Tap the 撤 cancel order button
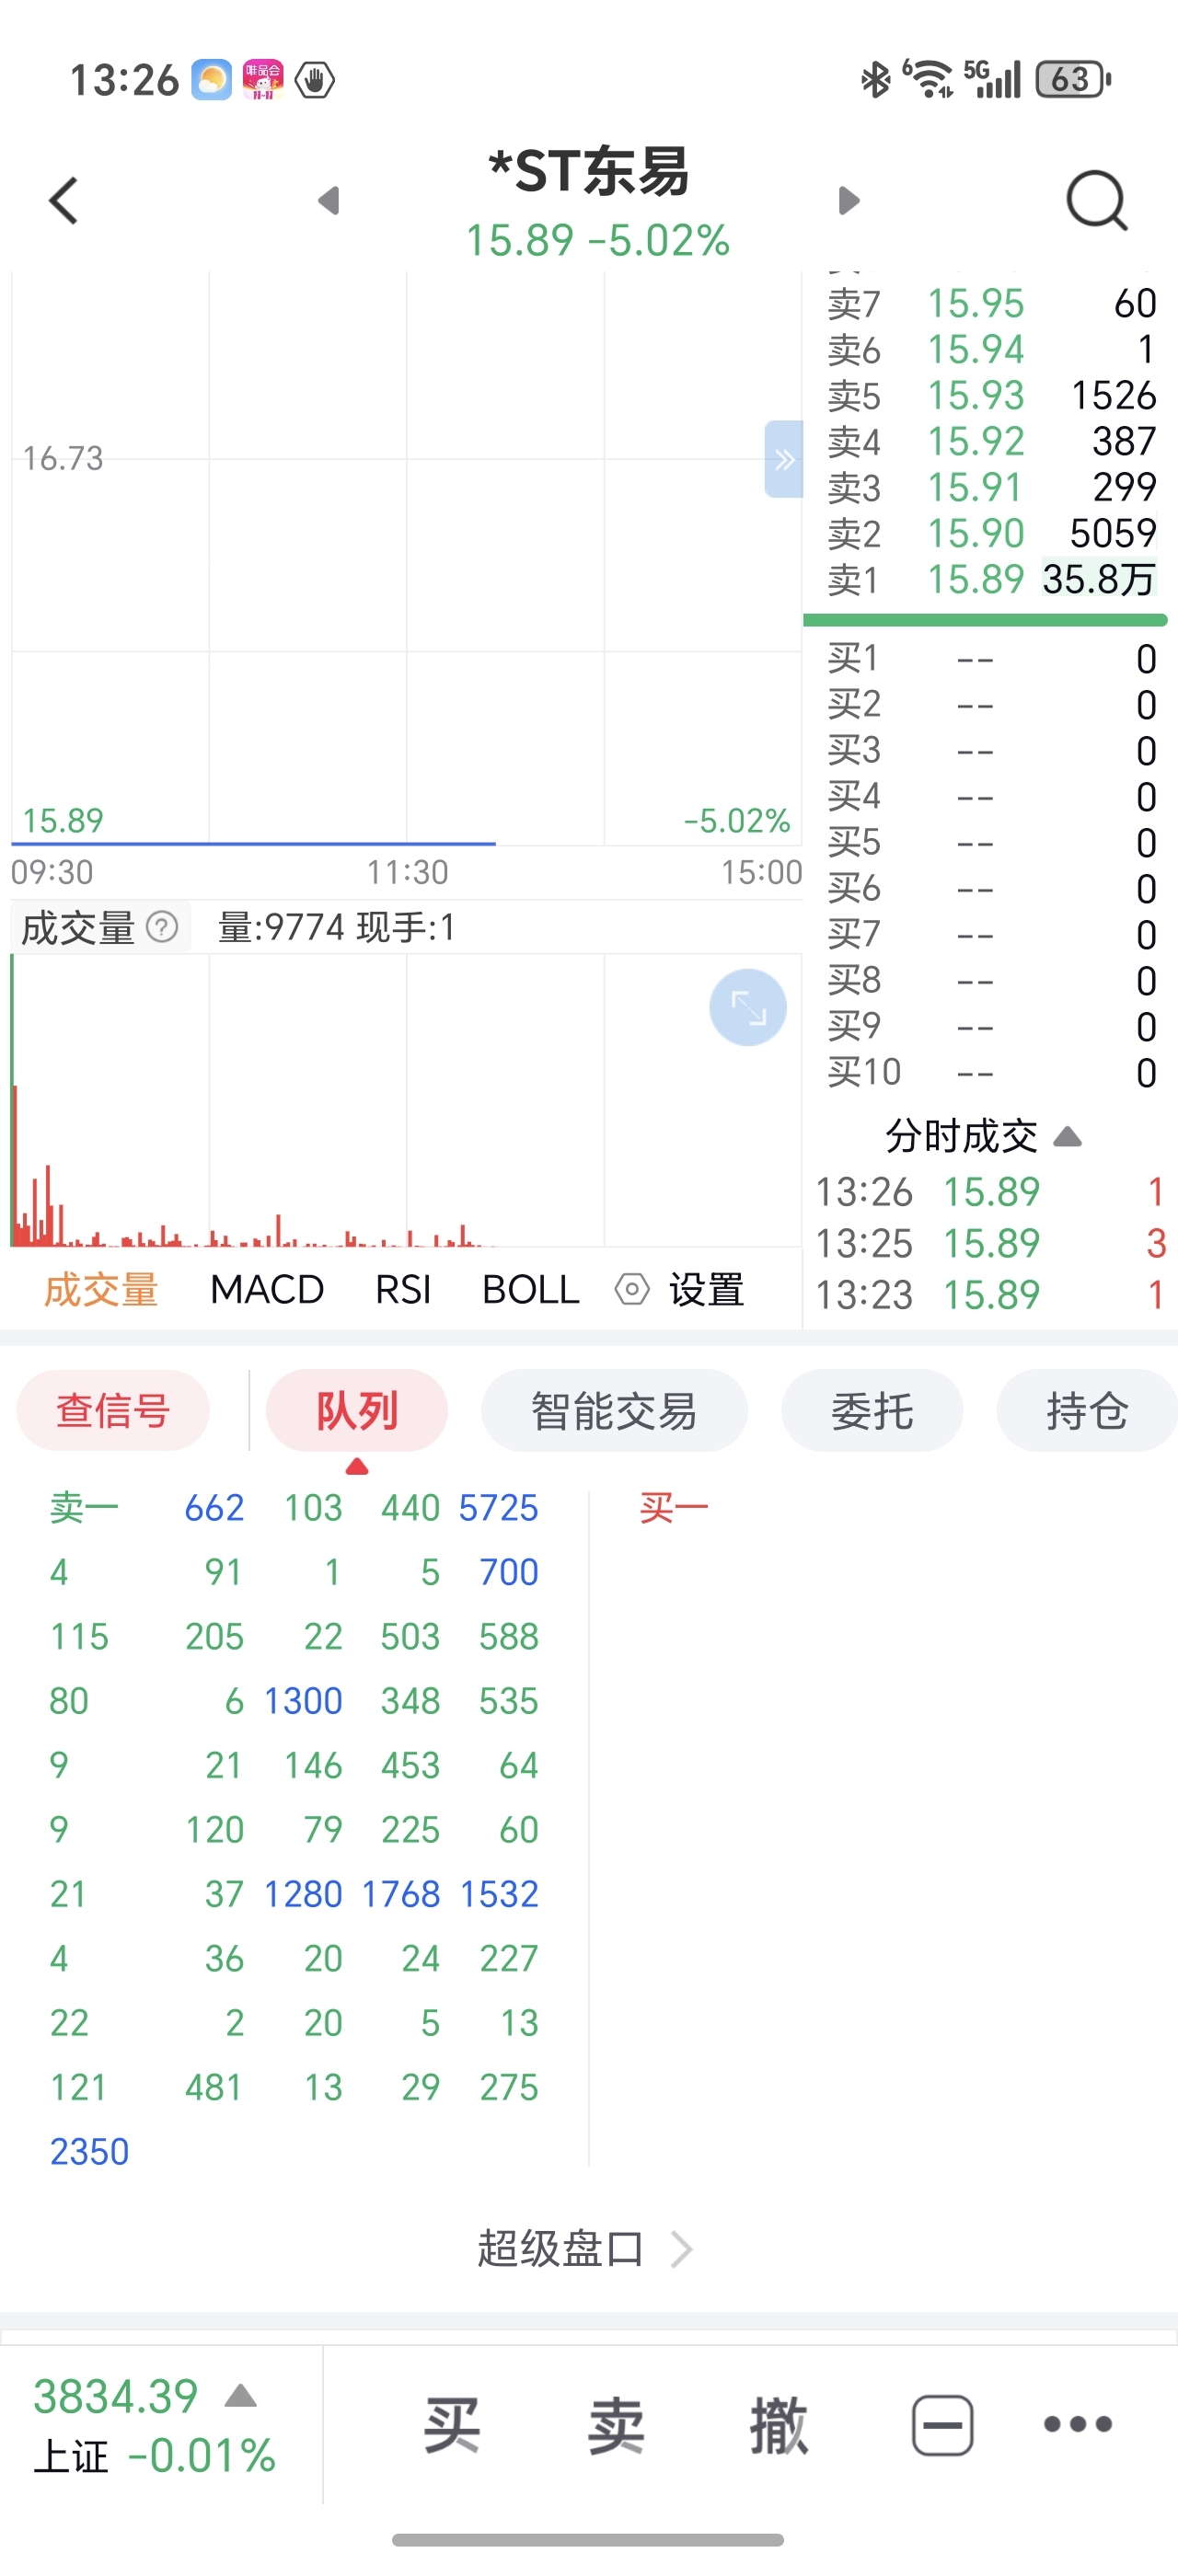The height and width of the screenshot is (2576, 1178). (x=779, y=2425)
